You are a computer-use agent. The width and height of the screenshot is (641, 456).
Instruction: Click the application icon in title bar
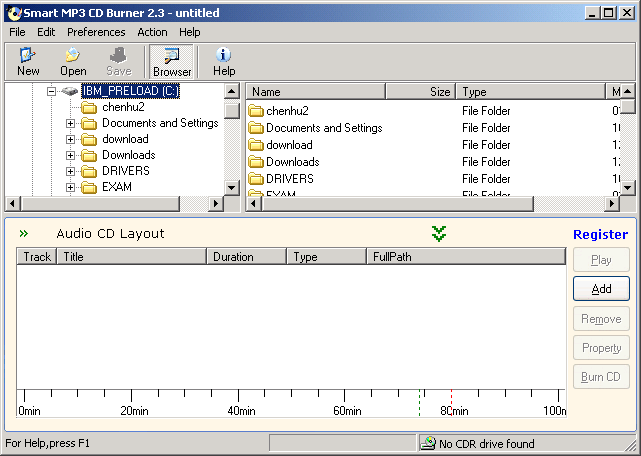(13, 13)
